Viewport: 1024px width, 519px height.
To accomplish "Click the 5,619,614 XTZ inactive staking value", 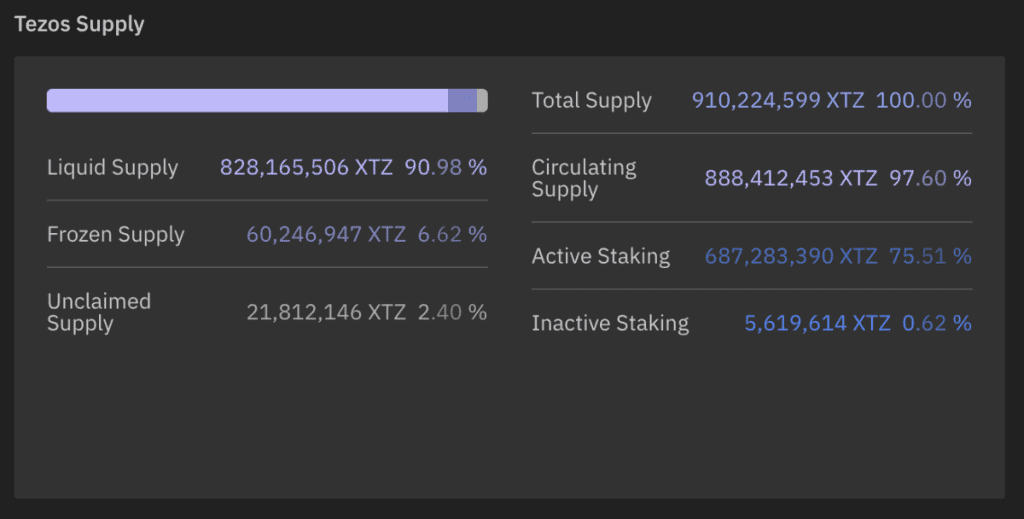I will coord(817,323).
